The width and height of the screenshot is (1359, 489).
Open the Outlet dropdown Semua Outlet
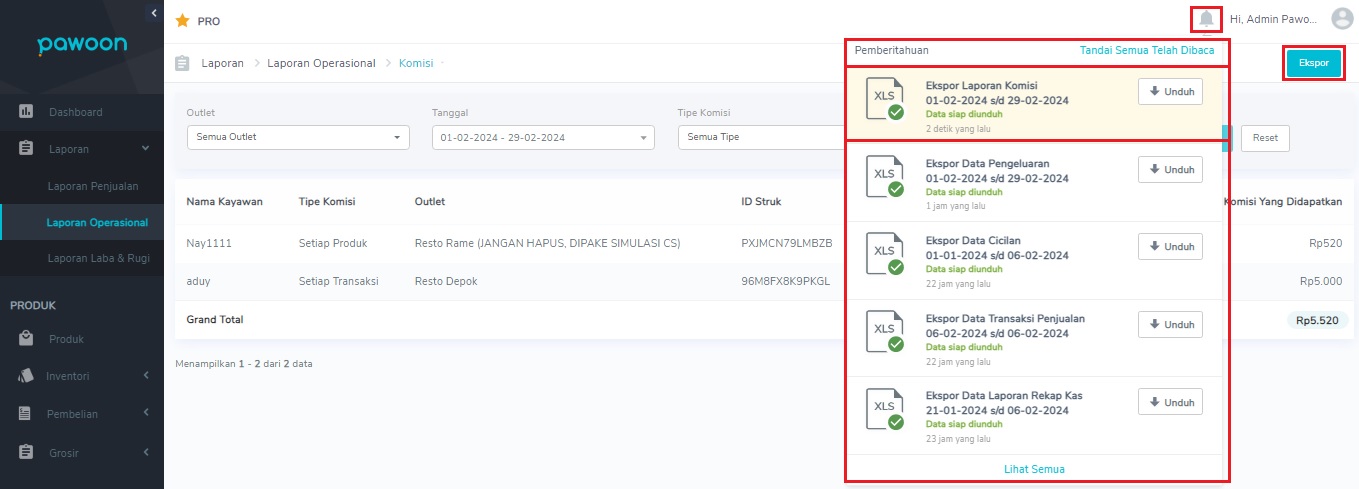coord(298,137)
